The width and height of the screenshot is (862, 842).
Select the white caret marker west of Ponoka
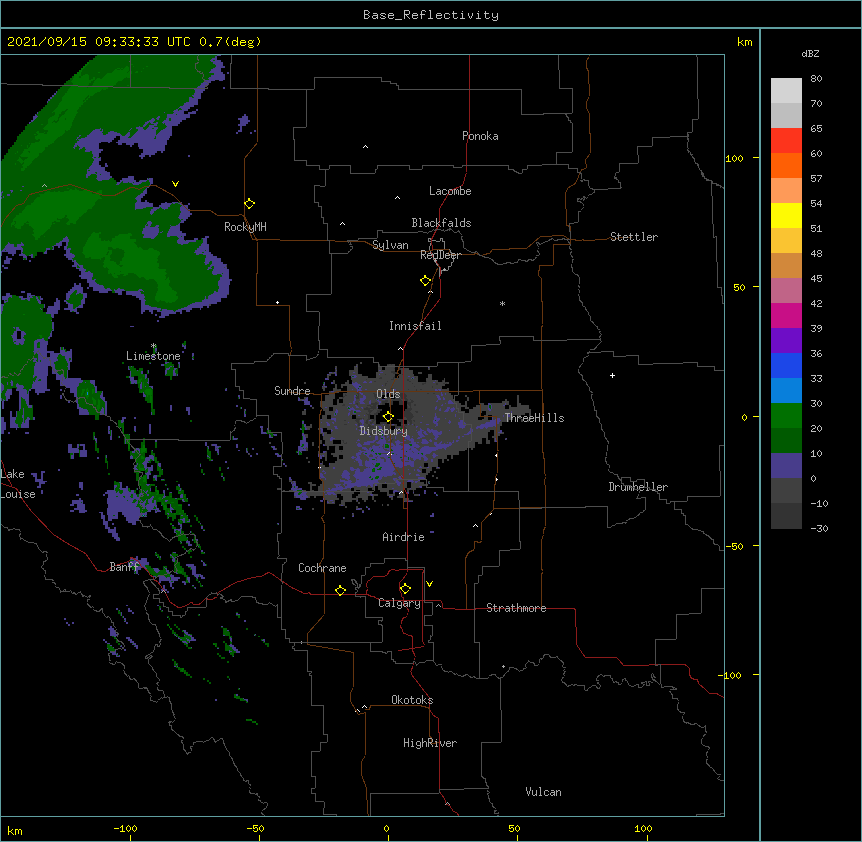pos(366,147)
